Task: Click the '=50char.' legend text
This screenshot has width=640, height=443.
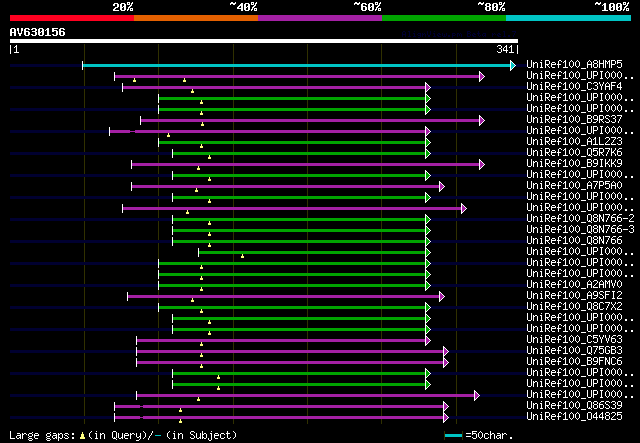Action: [489, 435]
